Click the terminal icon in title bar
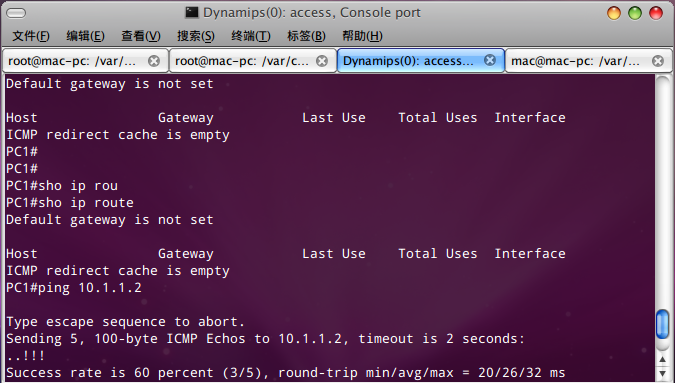Screen dimensions: 675x383 click(192, 12)
